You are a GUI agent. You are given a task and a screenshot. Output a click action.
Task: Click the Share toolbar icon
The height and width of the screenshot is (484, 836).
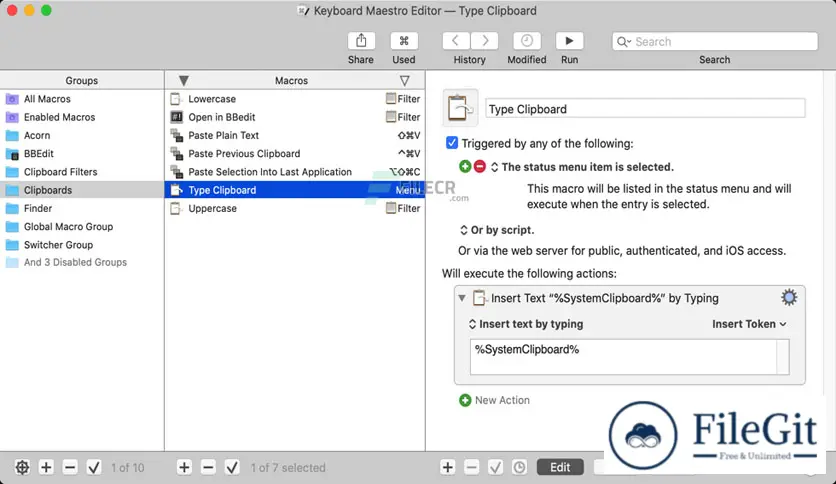click(x=361, y=41)
